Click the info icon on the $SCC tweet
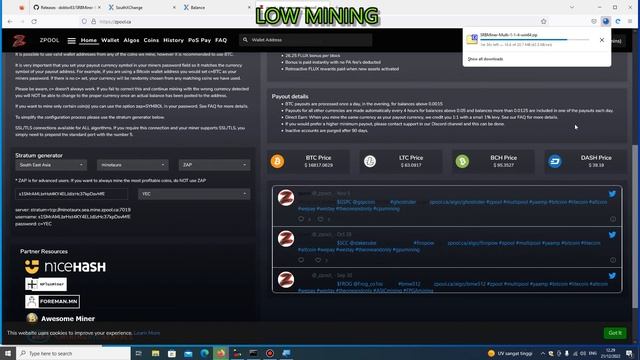The width and height of the screenshot is (640, 360). (613, 260)
